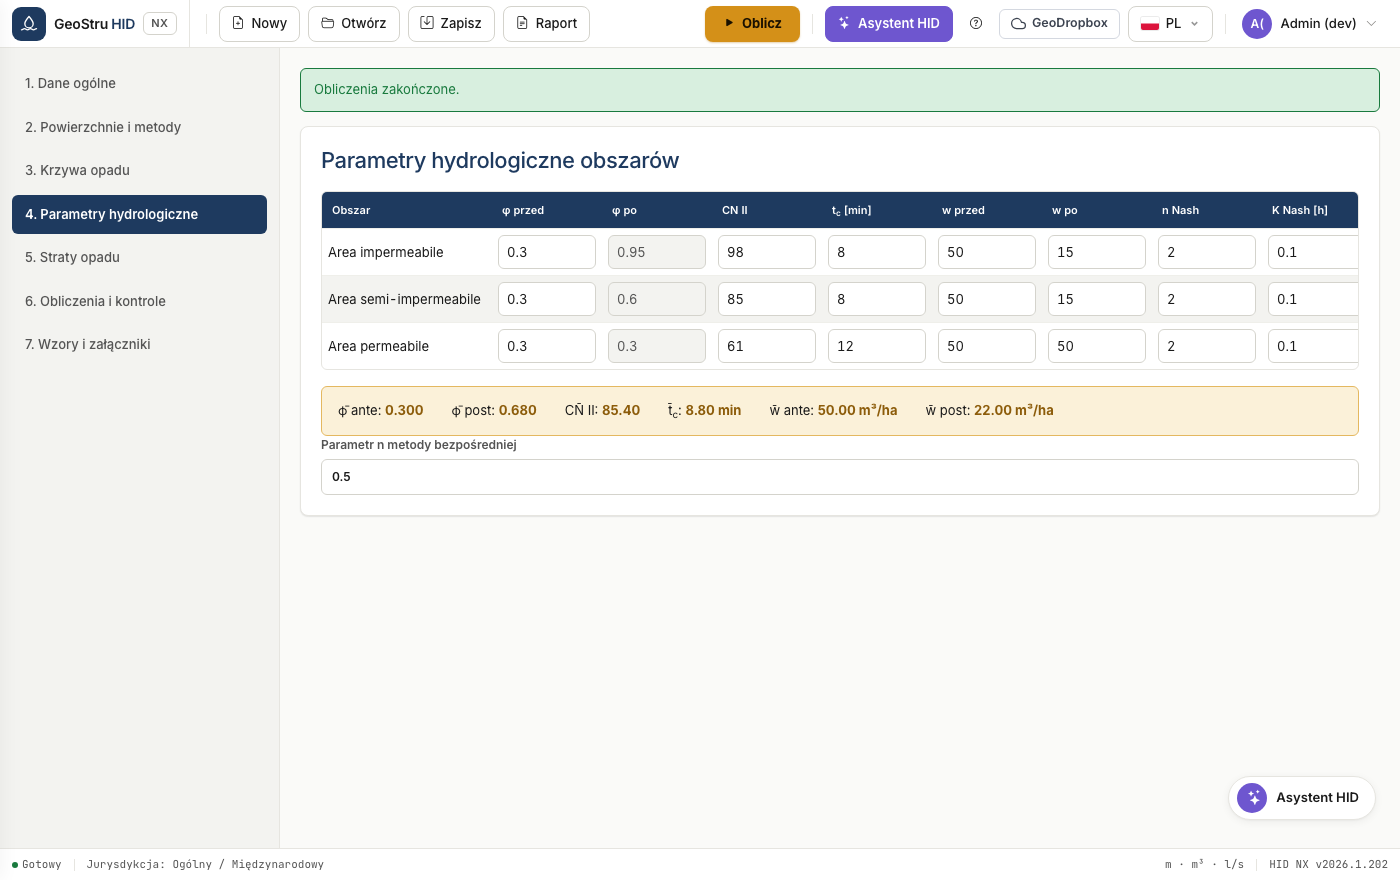Edit w po for Area permeable
Viewport: 1400px width, 880px height.
(1097, 346)
